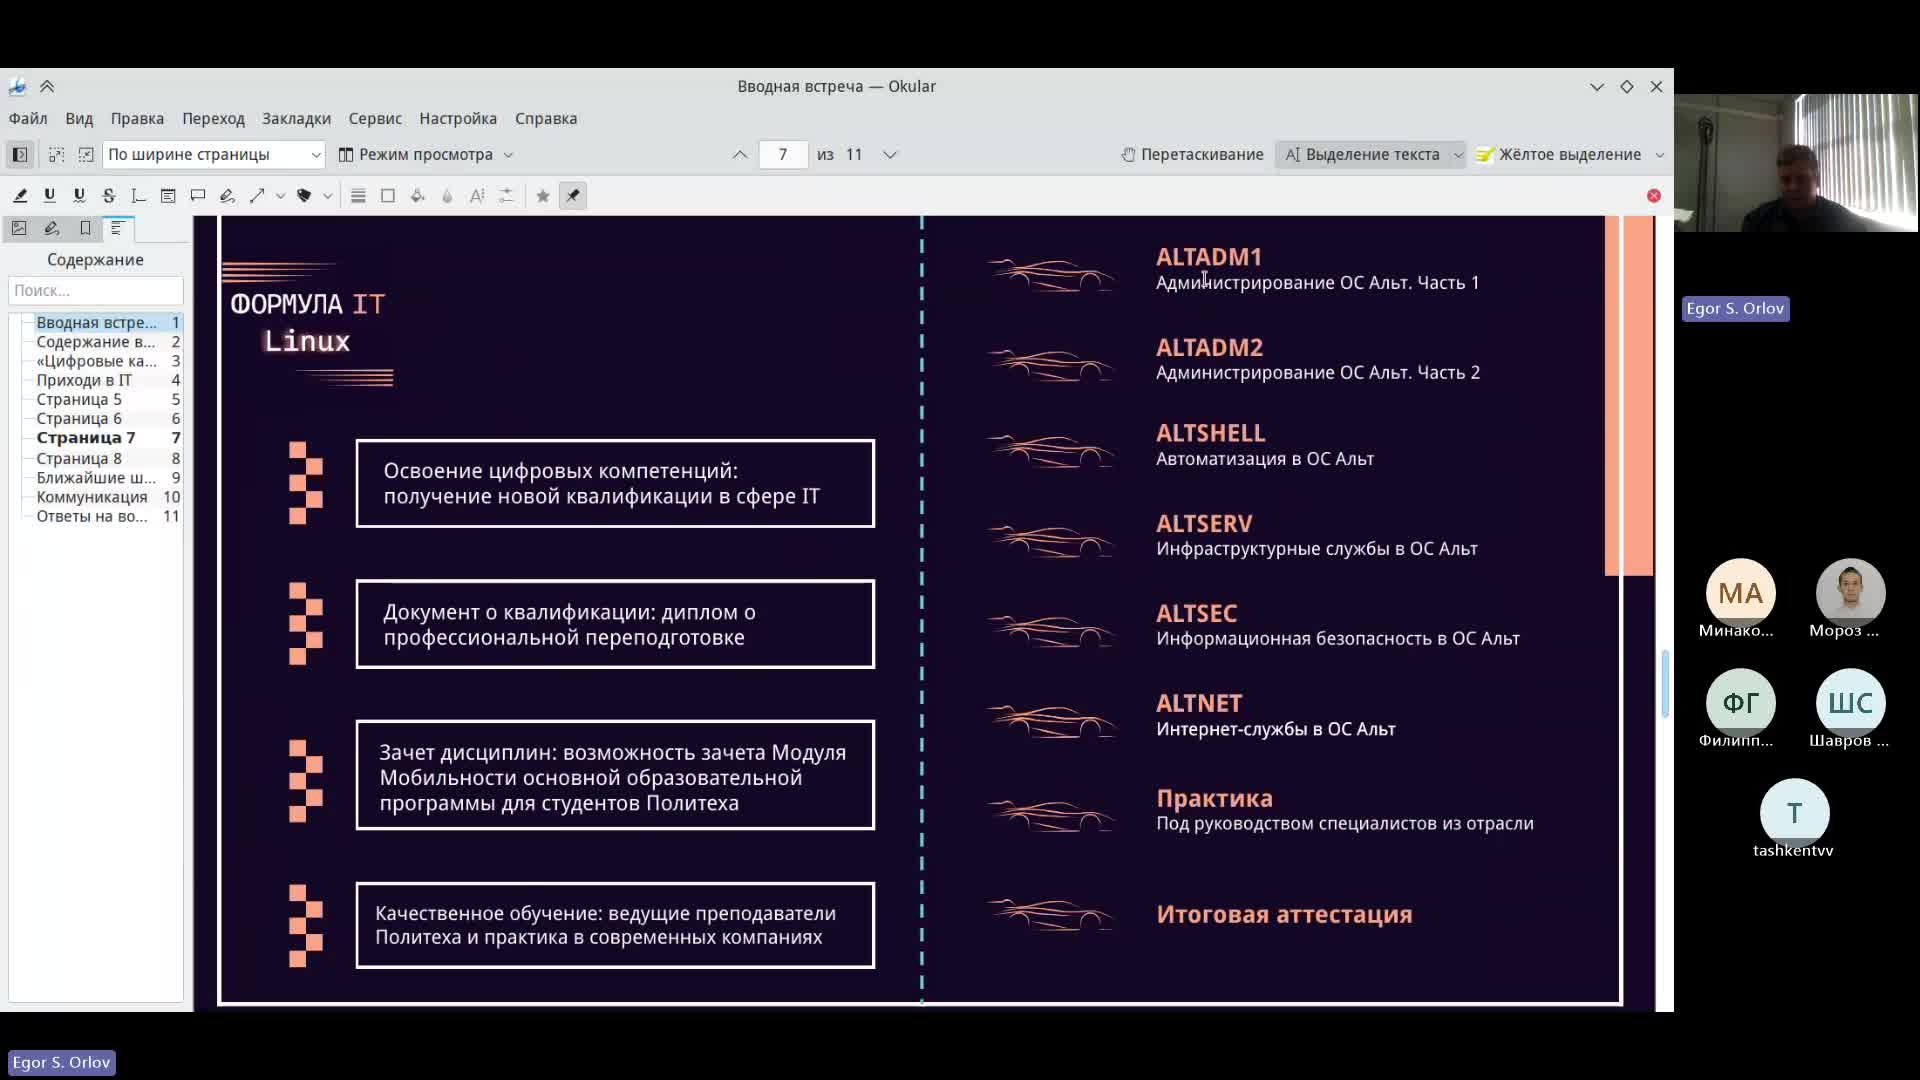This screenshot has width=1920, height=1080.
Task: Open the Вид menu
Action: pyautogui.click(x=79, y=118)
